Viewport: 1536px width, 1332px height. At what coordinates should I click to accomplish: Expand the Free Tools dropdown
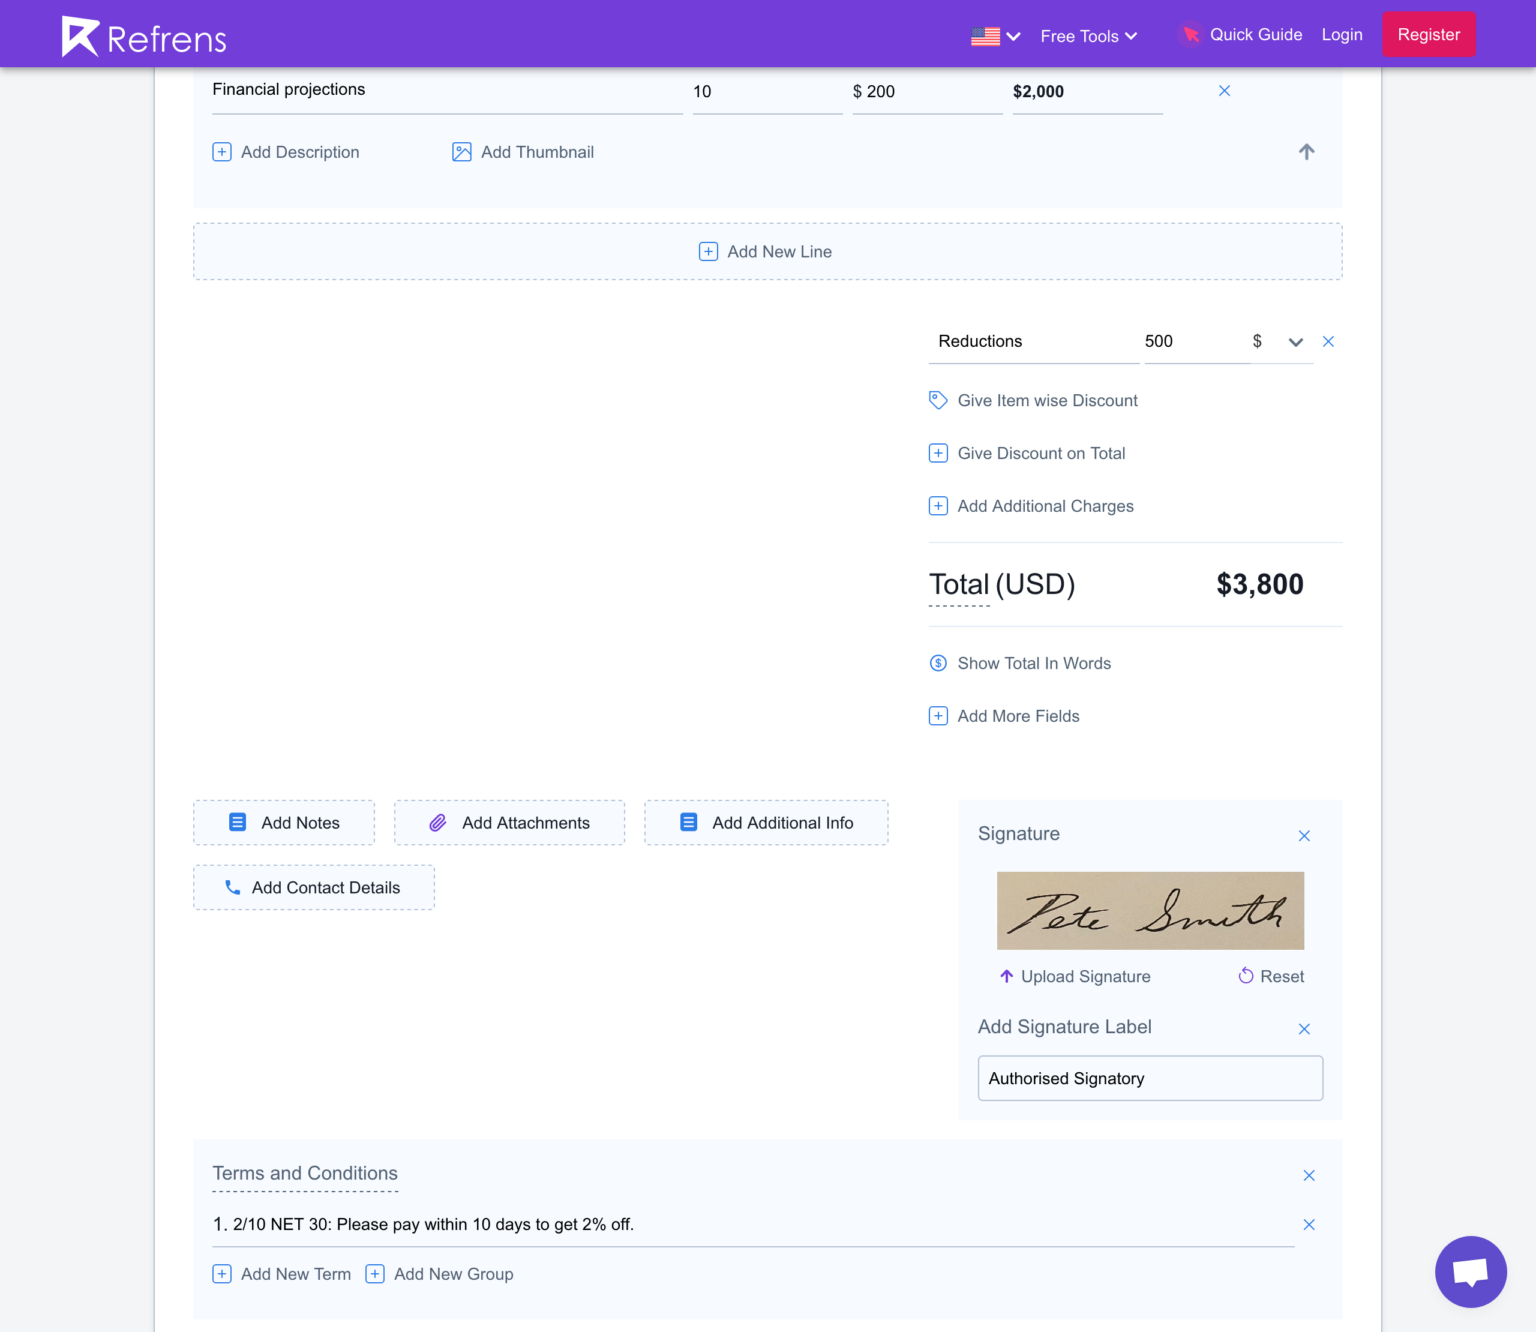(x=1088, y=36)
